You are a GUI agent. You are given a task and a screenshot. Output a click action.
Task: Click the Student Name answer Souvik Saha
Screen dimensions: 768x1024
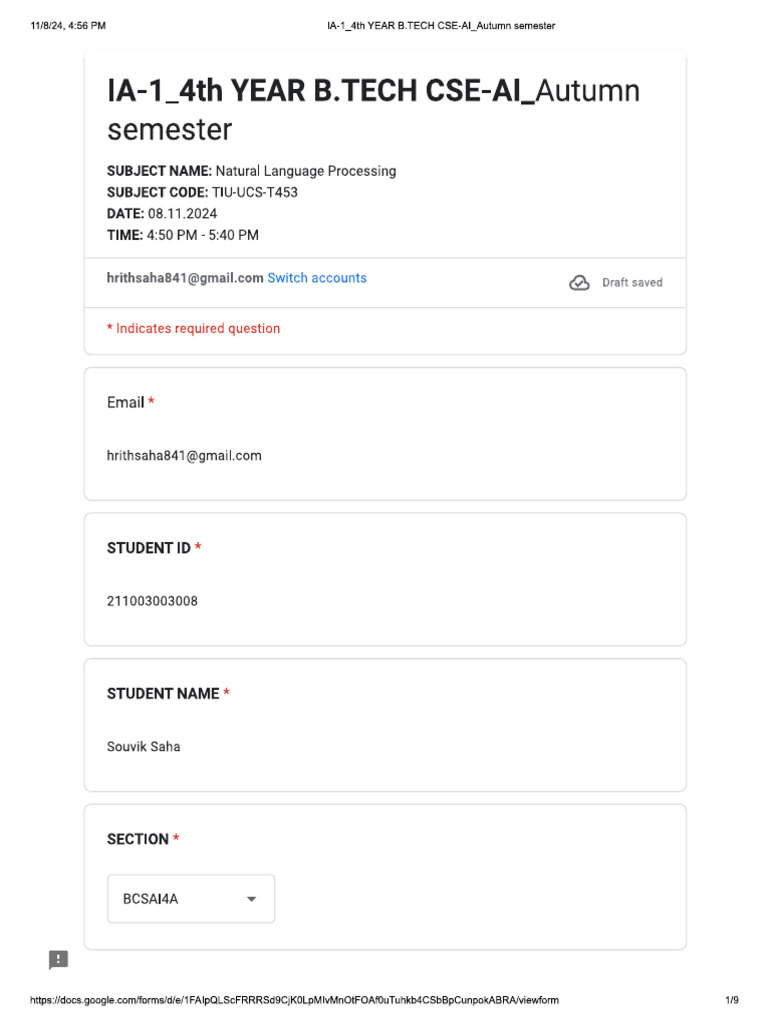(144, 747)
